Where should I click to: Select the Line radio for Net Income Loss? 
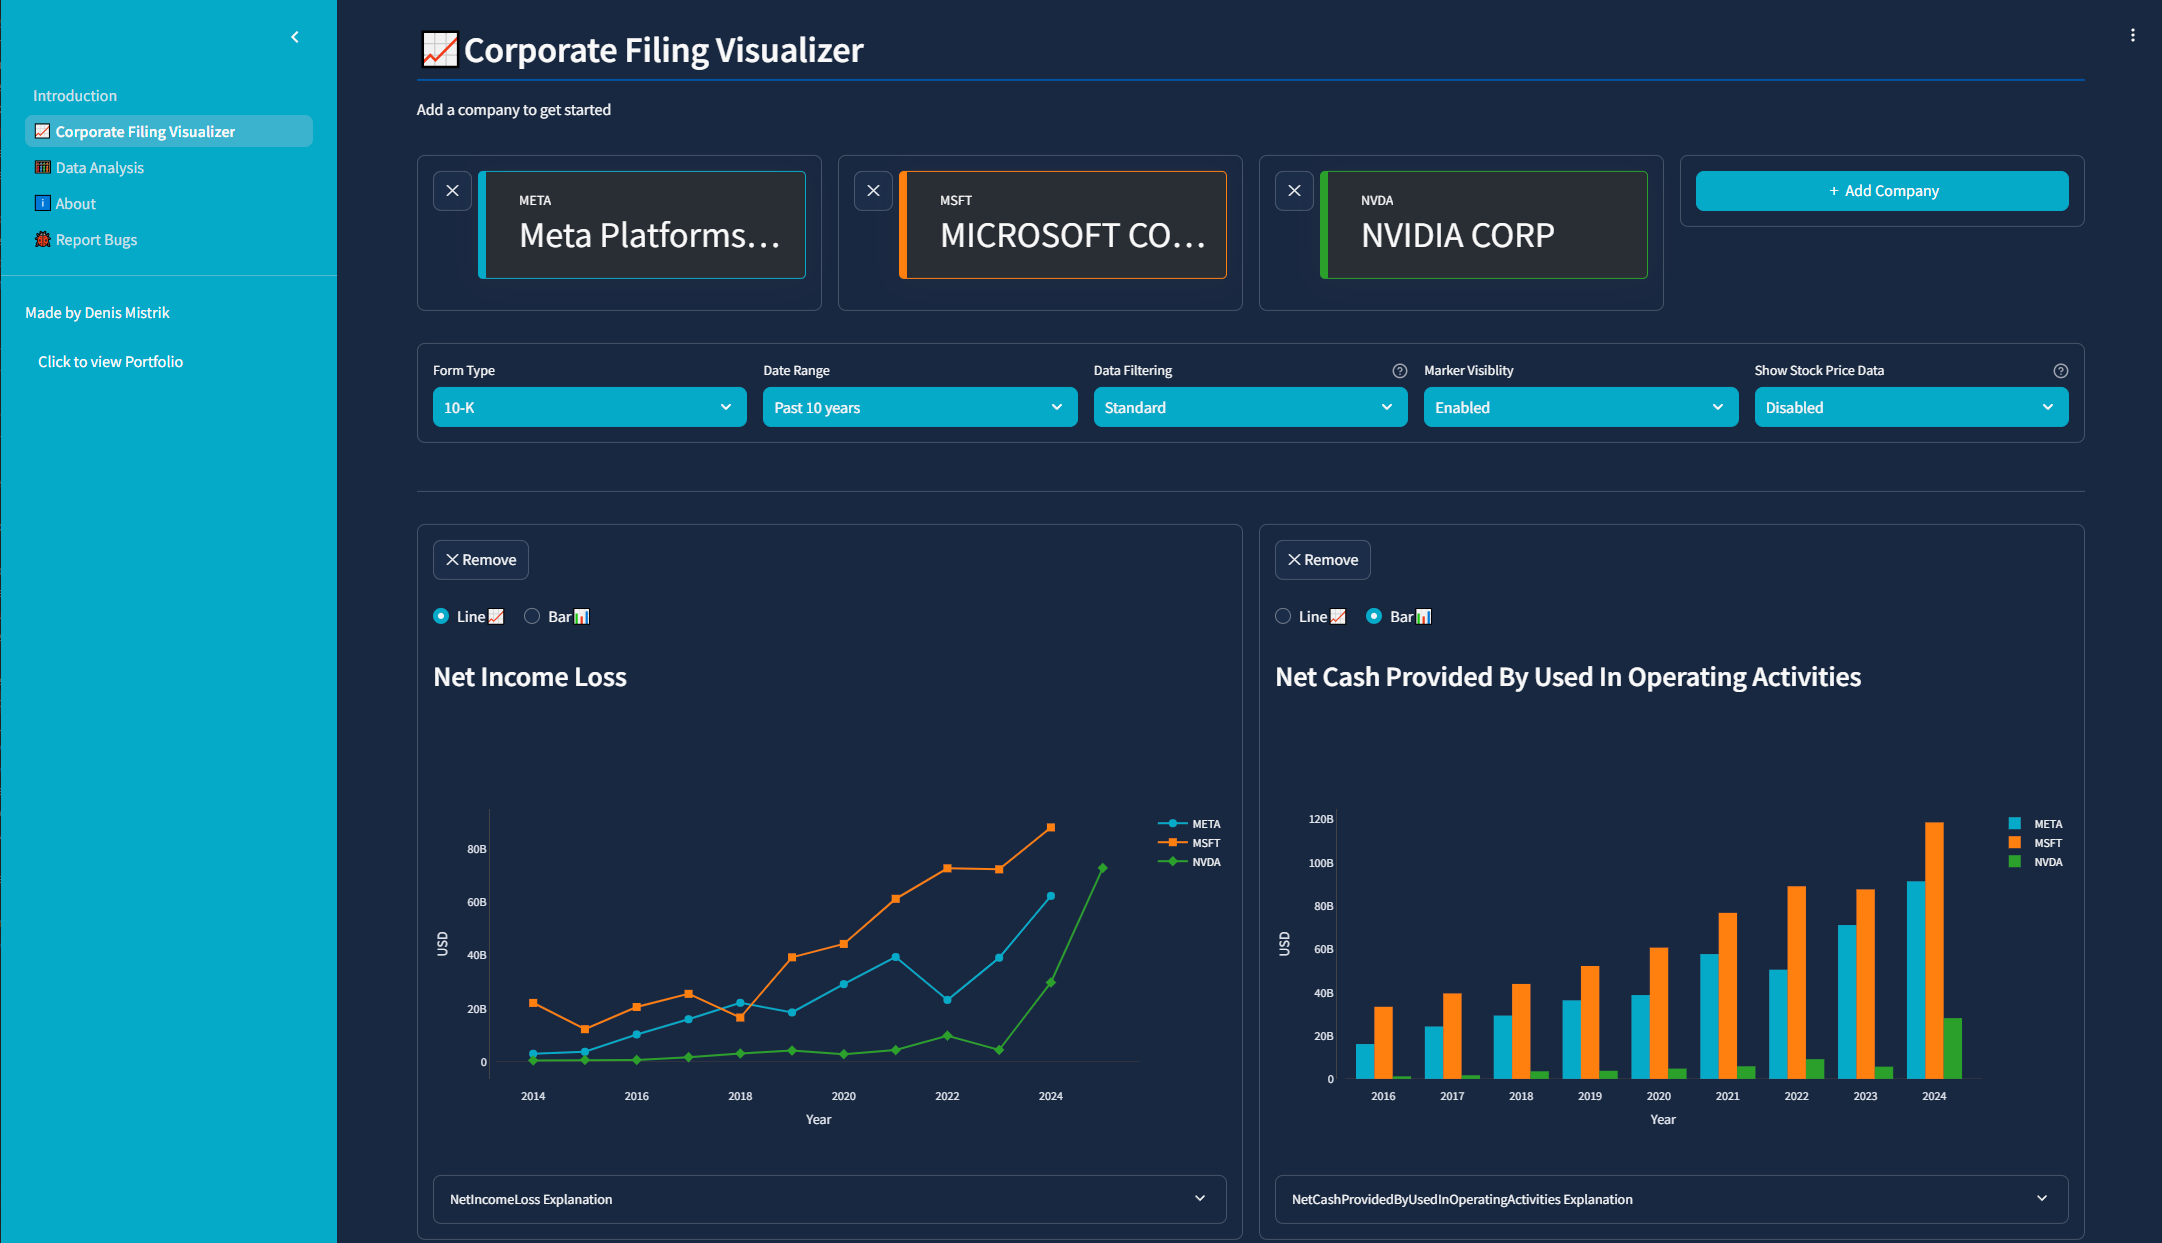click(441, 617)
